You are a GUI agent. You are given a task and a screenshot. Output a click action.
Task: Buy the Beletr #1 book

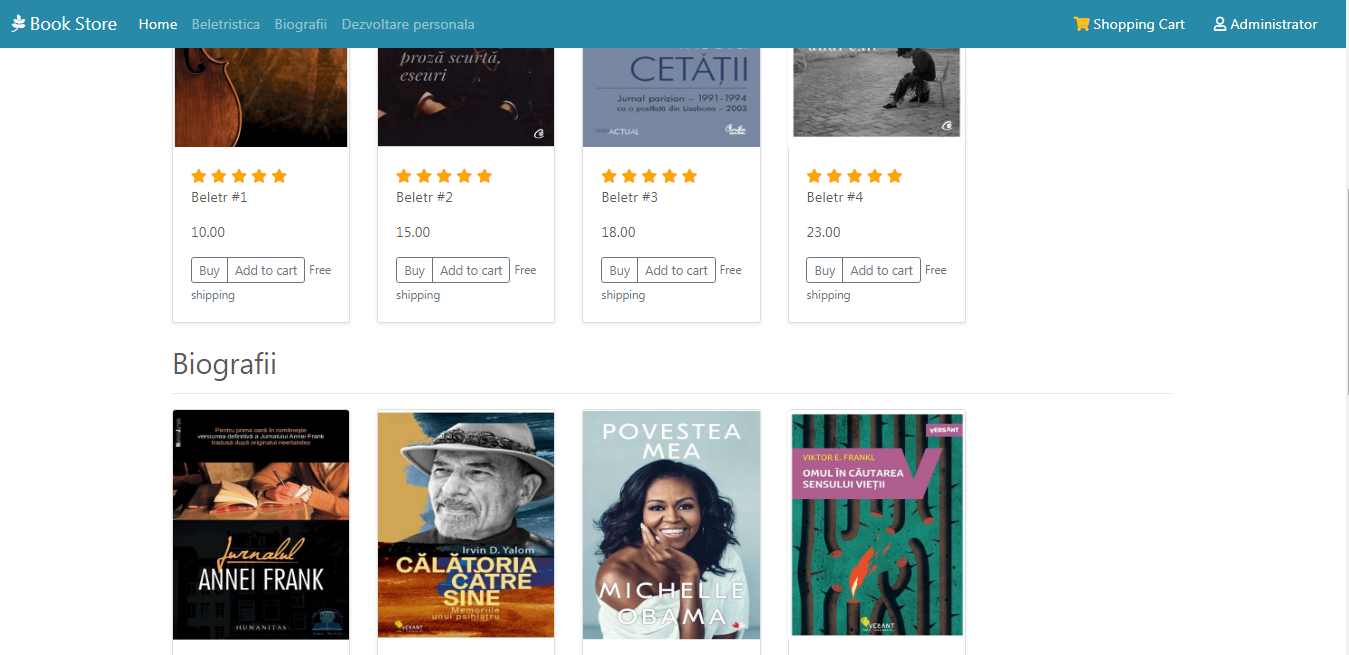[x=209, y=270]
